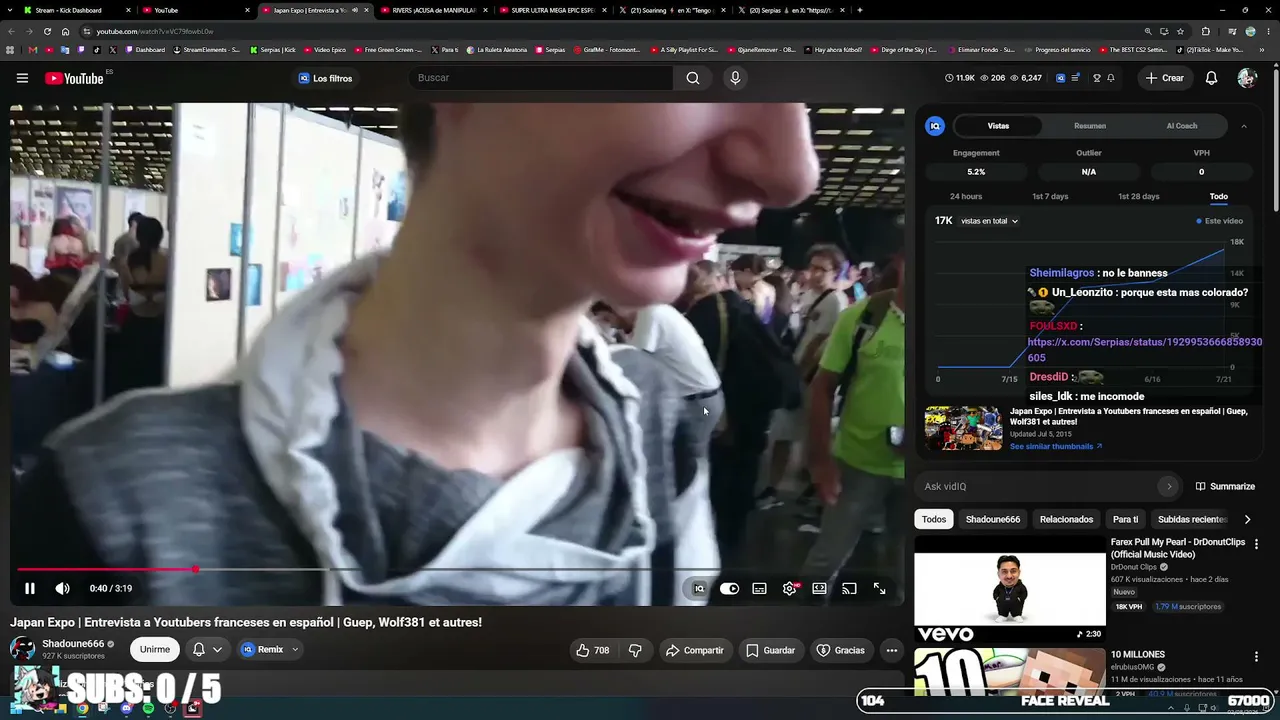Pause the video playback

tap(30, 589)
